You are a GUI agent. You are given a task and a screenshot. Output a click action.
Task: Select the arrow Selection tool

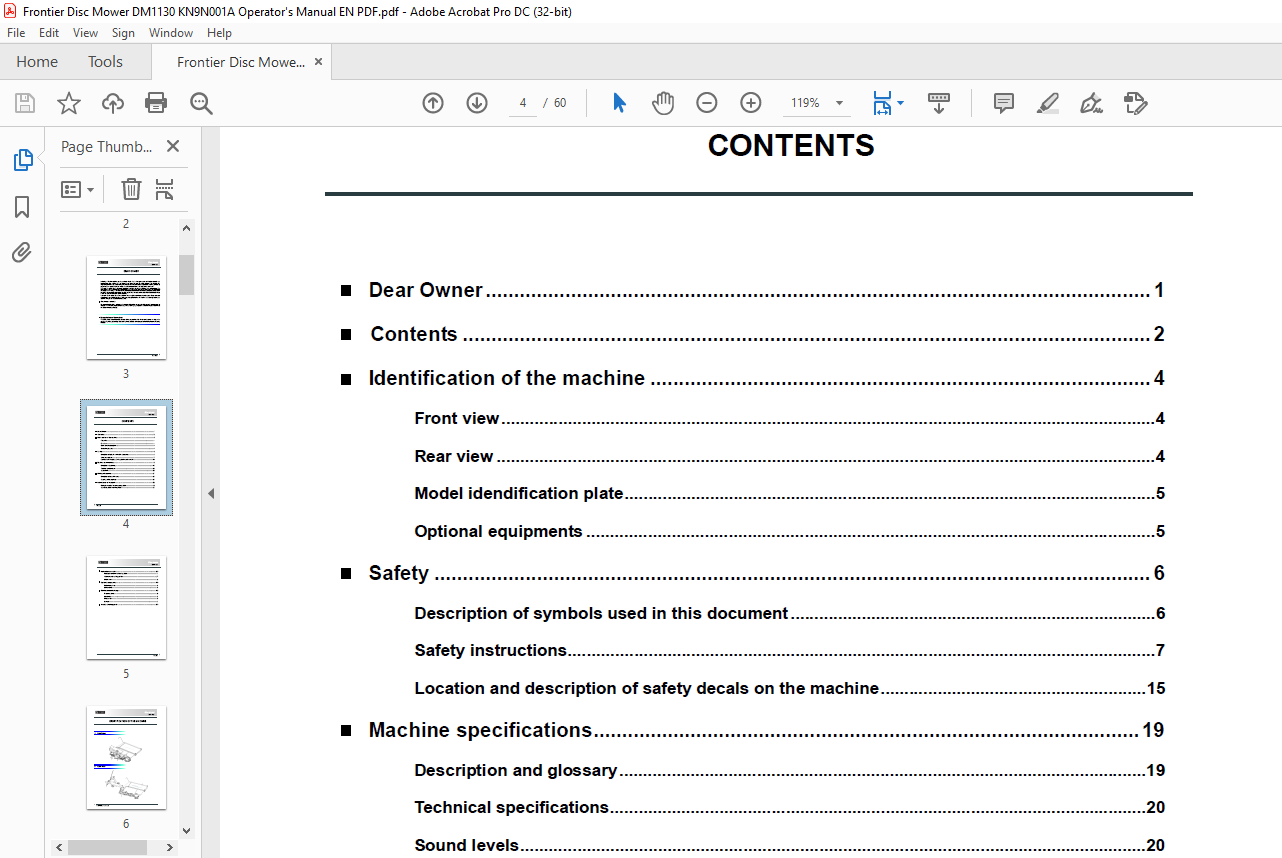pyautogui.click(x=619, y=103)
